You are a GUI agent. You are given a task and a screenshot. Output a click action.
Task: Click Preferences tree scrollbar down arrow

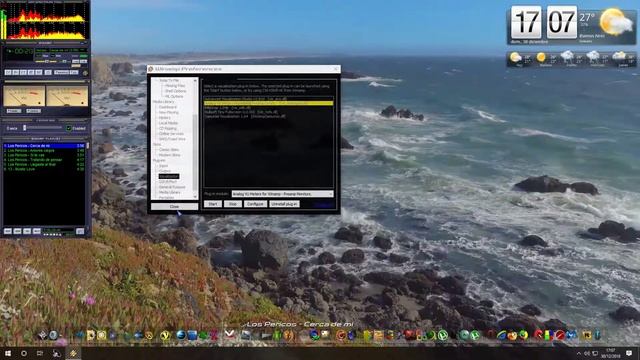point(195,197)
